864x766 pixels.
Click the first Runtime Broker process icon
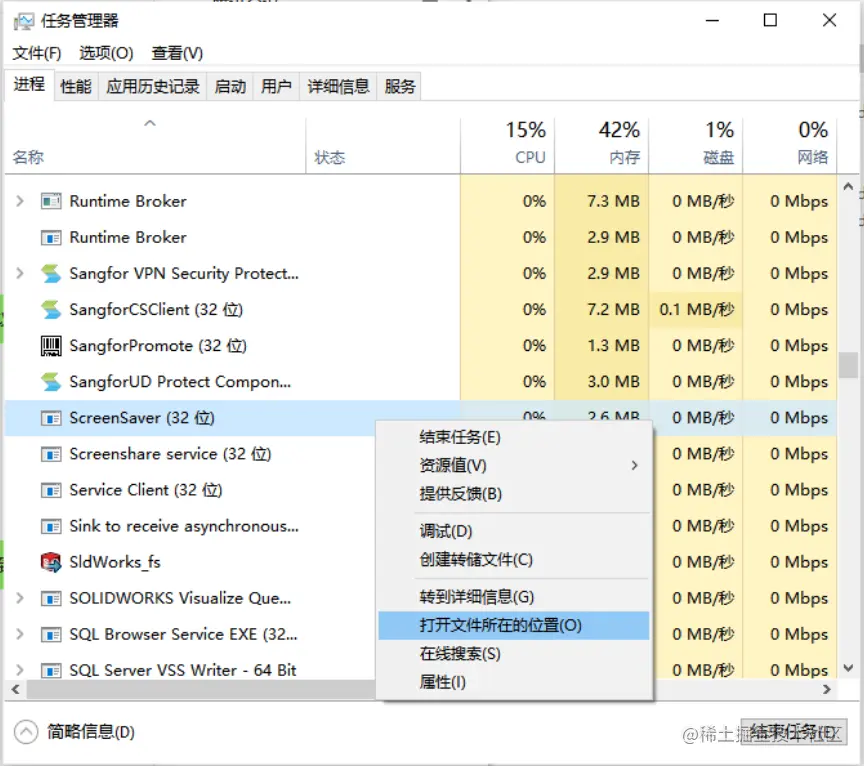tap(51, 201)
